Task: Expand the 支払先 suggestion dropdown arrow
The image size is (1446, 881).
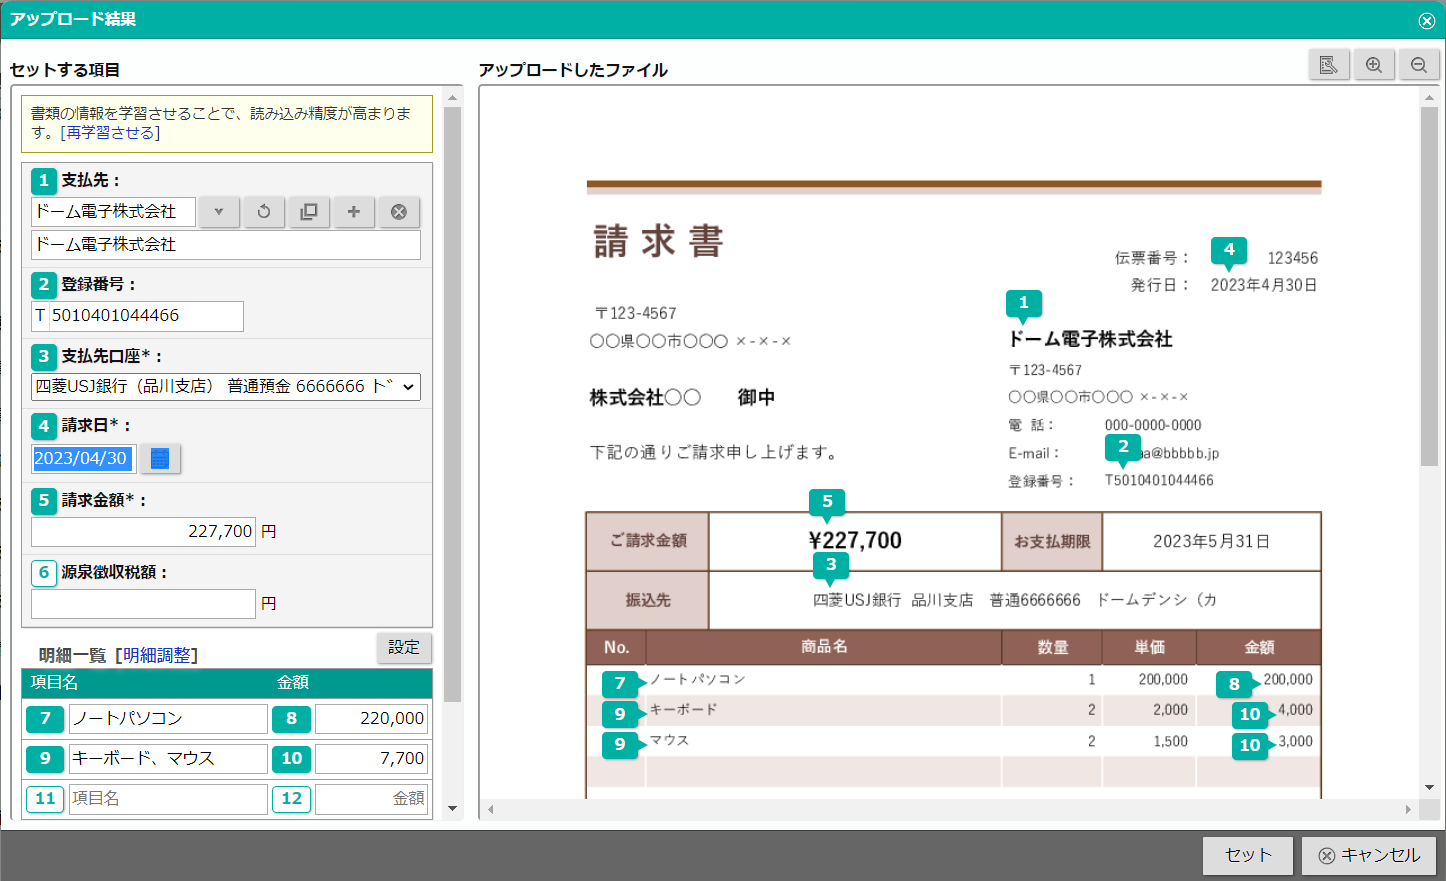Action: pyautogui.click(x=218, y=211)
